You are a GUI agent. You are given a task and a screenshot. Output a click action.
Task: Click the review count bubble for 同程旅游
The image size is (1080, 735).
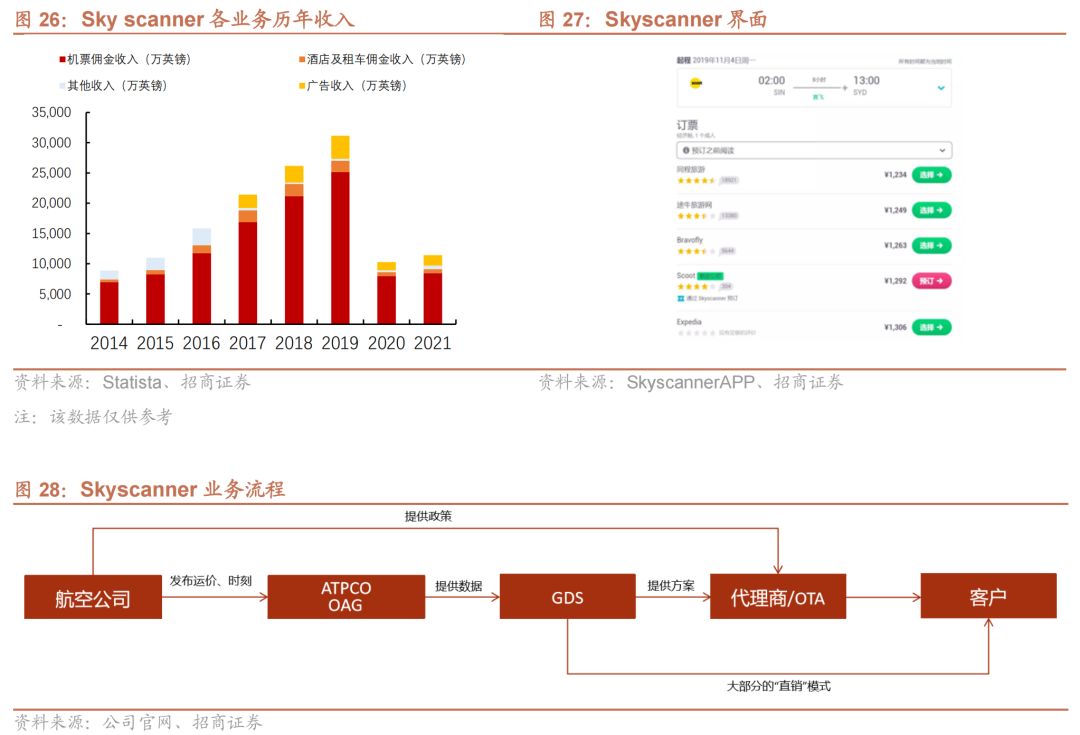(729, 180)
